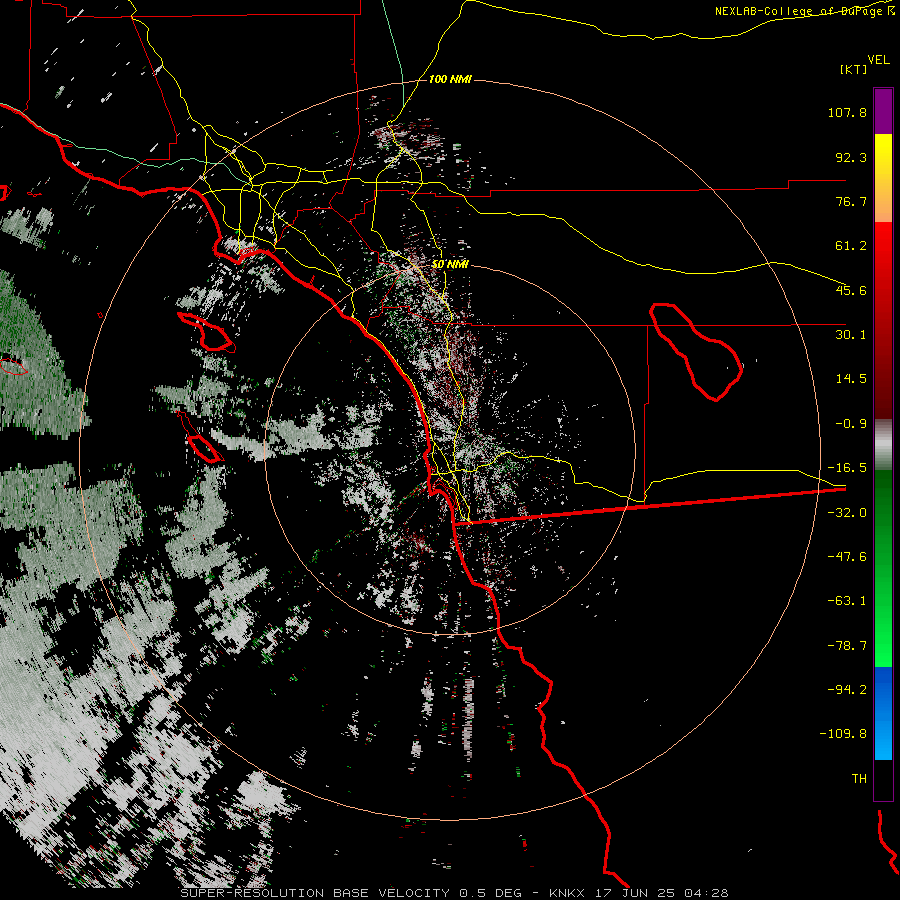Pick the gray segment of velocity color bar
This screenshot has width=900, height=900.
coord(883,445)
